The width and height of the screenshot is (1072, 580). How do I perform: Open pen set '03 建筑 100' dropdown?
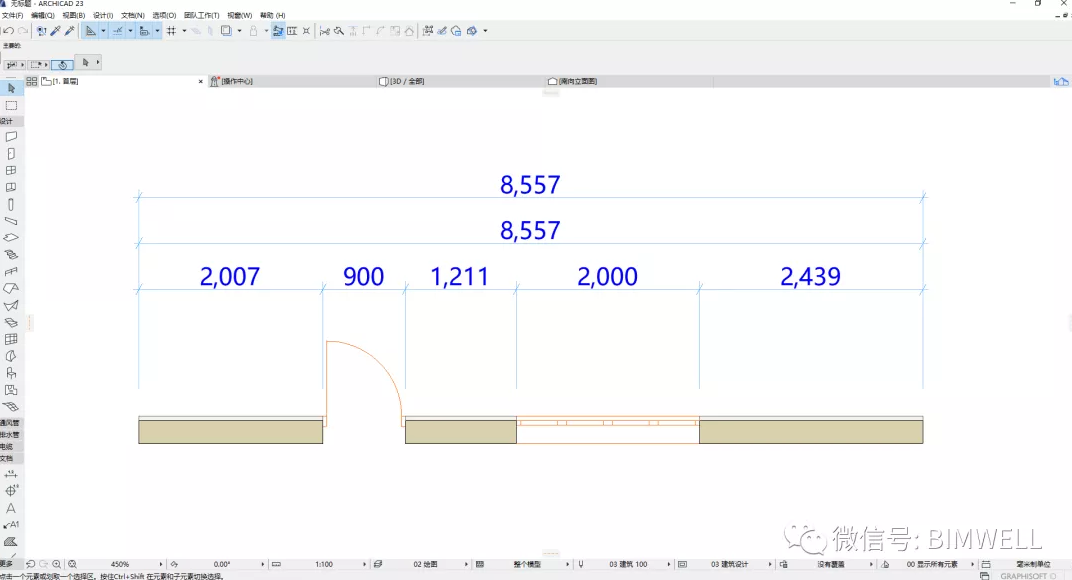[x=668, y=564]
